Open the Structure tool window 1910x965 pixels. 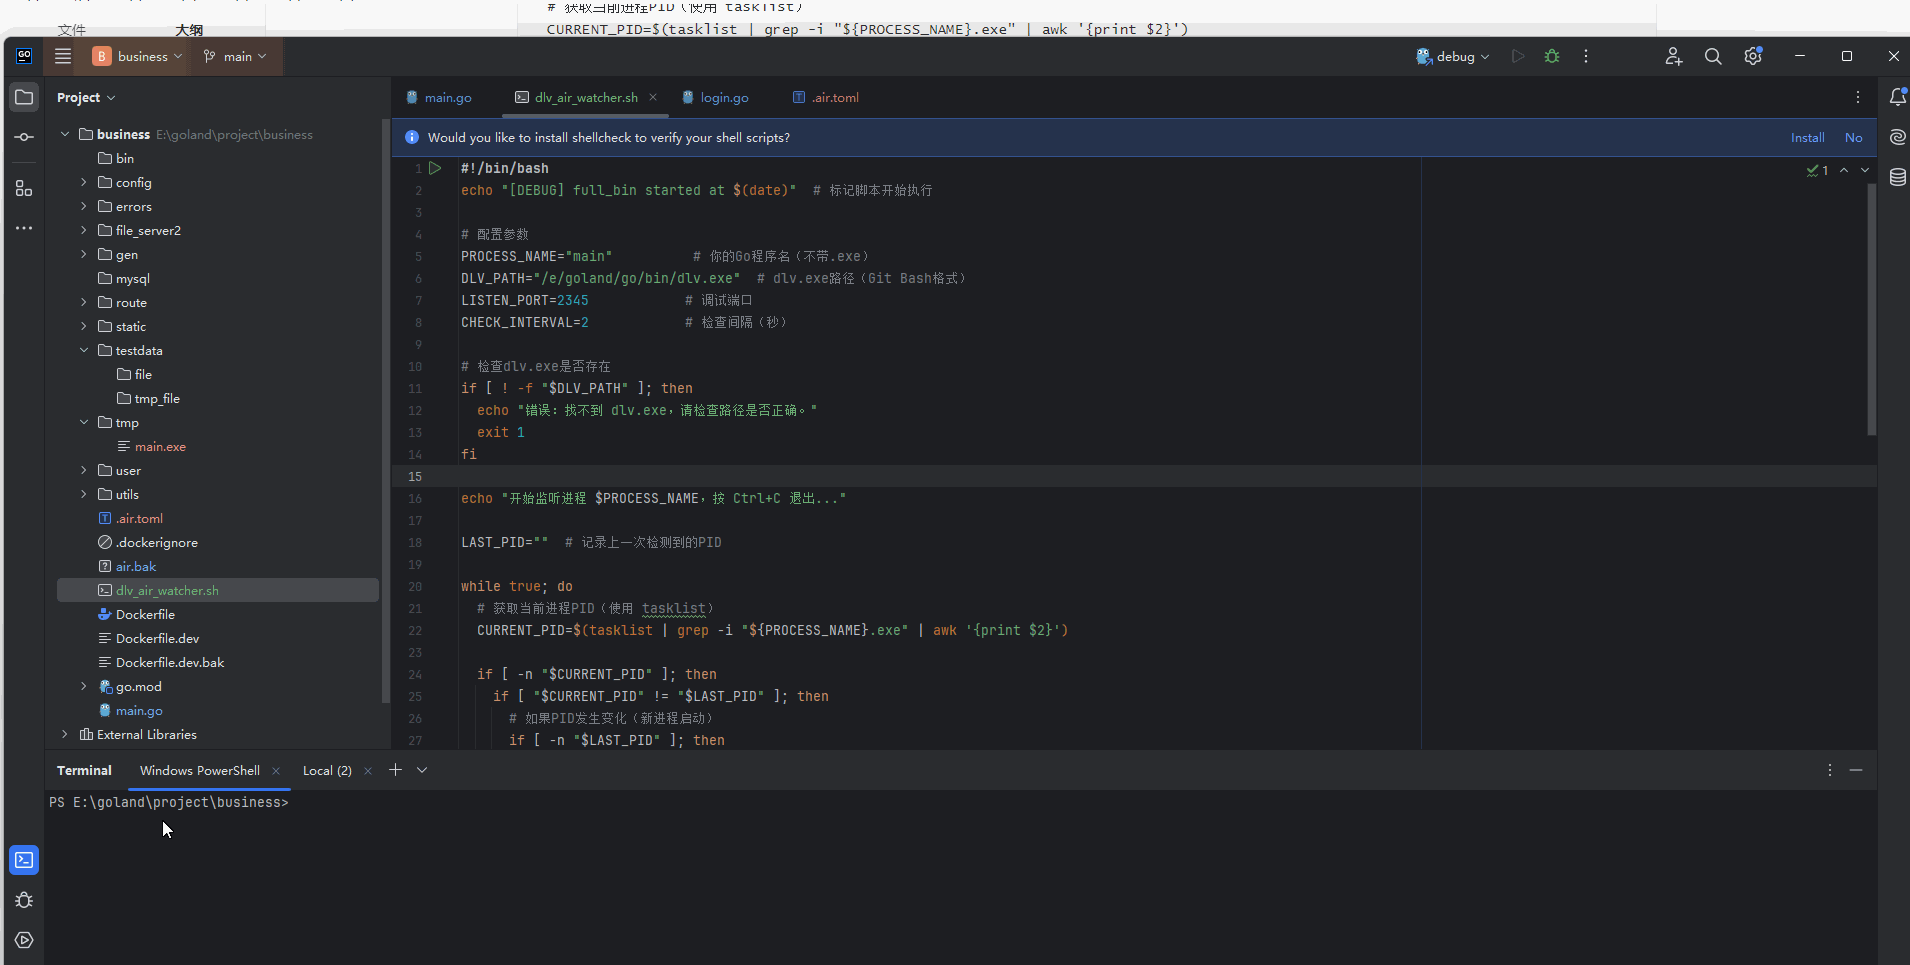(24, 188)
